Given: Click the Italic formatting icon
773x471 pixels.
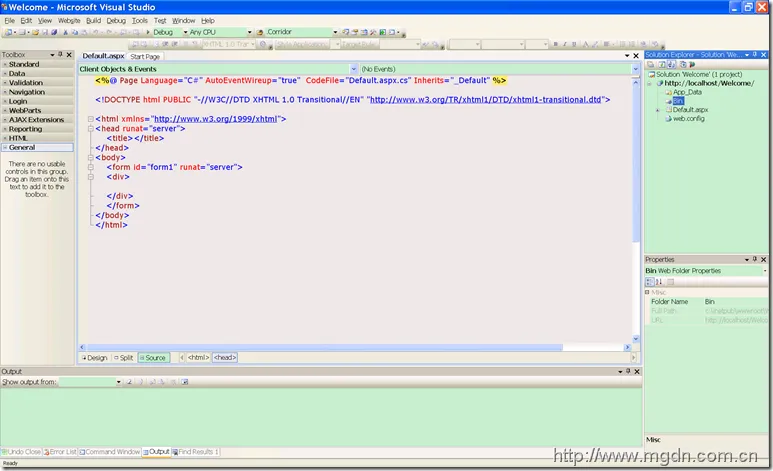Looking at the screenshot, I should point(564,44).
